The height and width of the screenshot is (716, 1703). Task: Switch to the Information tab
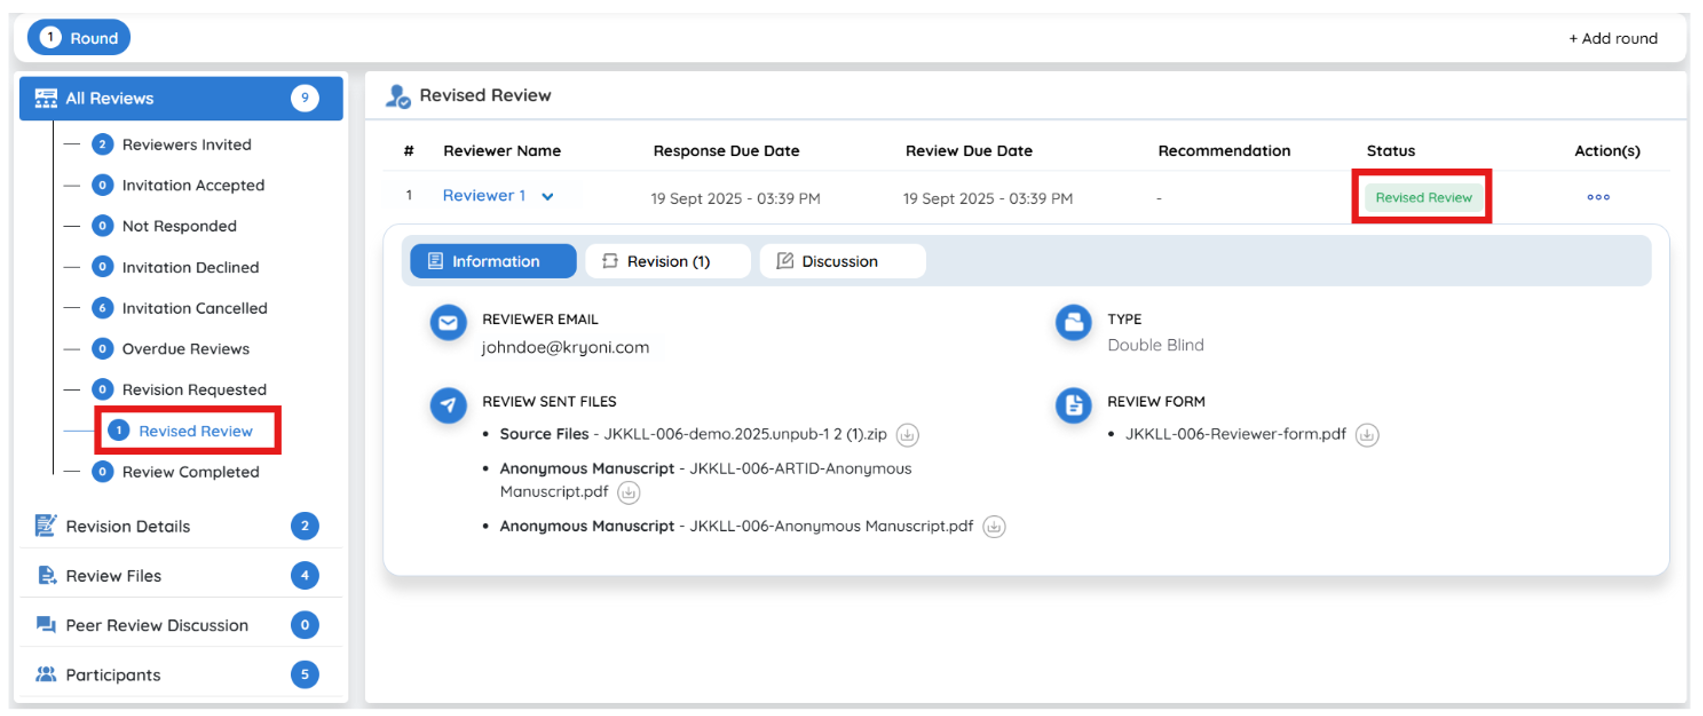[493, 261]
